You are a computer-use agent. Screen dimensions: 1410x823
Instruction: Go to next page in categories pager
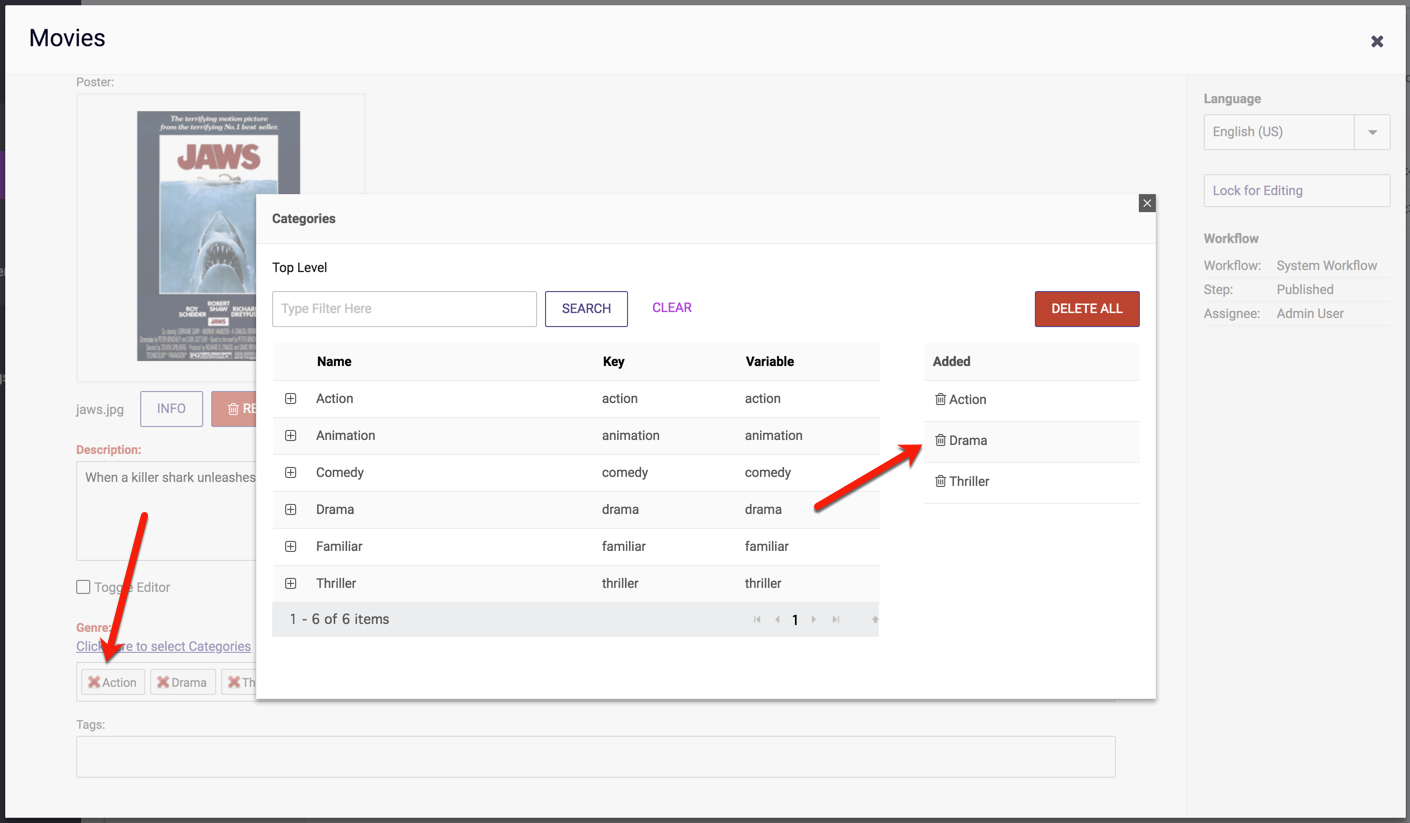(814, 620)
